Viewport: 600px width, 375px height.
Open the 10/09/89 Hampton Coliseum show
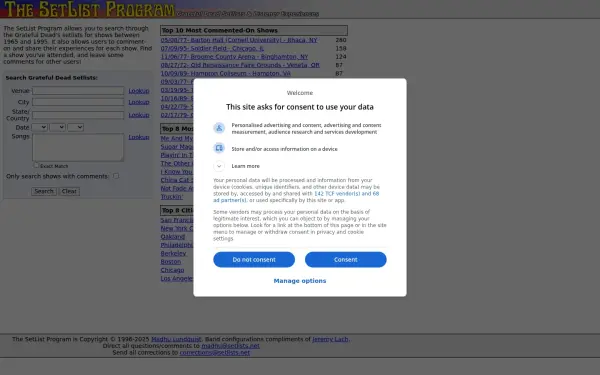coord(226,73)
